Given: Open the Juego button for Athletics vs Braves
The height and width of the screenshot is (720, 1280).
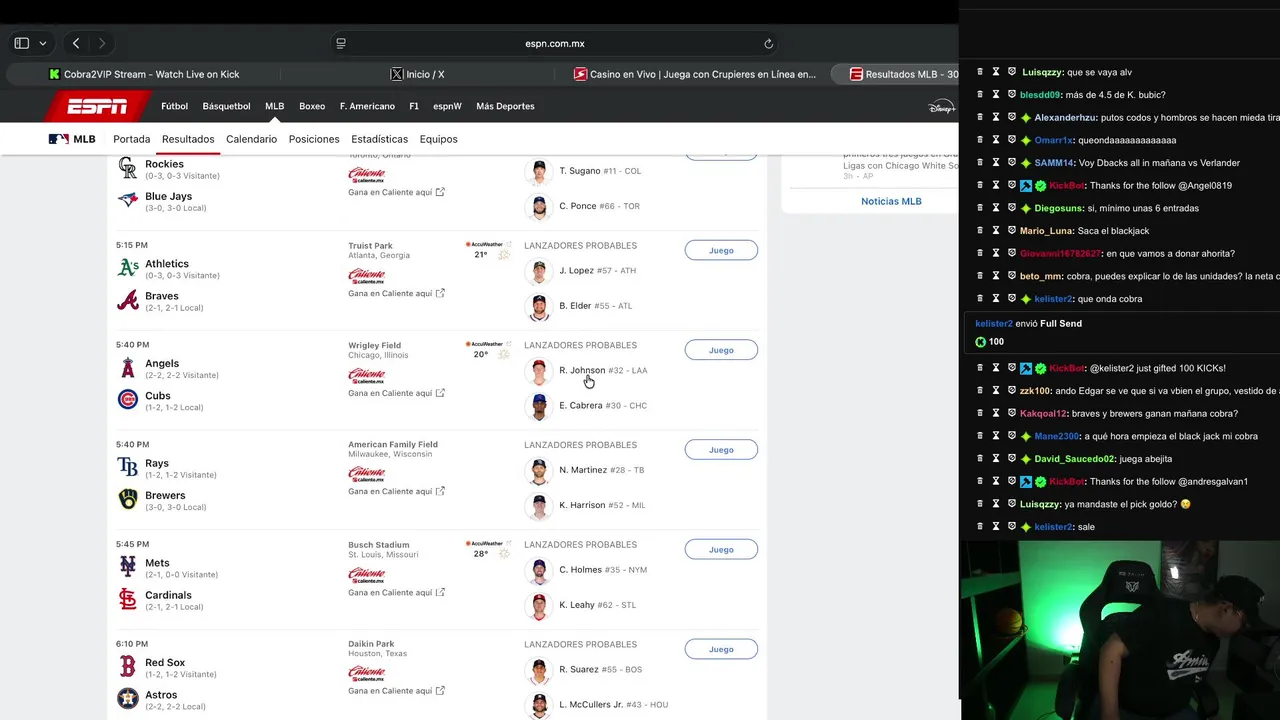Looking at the screenshot, I should pyautogui.click(x=721, y=250).
